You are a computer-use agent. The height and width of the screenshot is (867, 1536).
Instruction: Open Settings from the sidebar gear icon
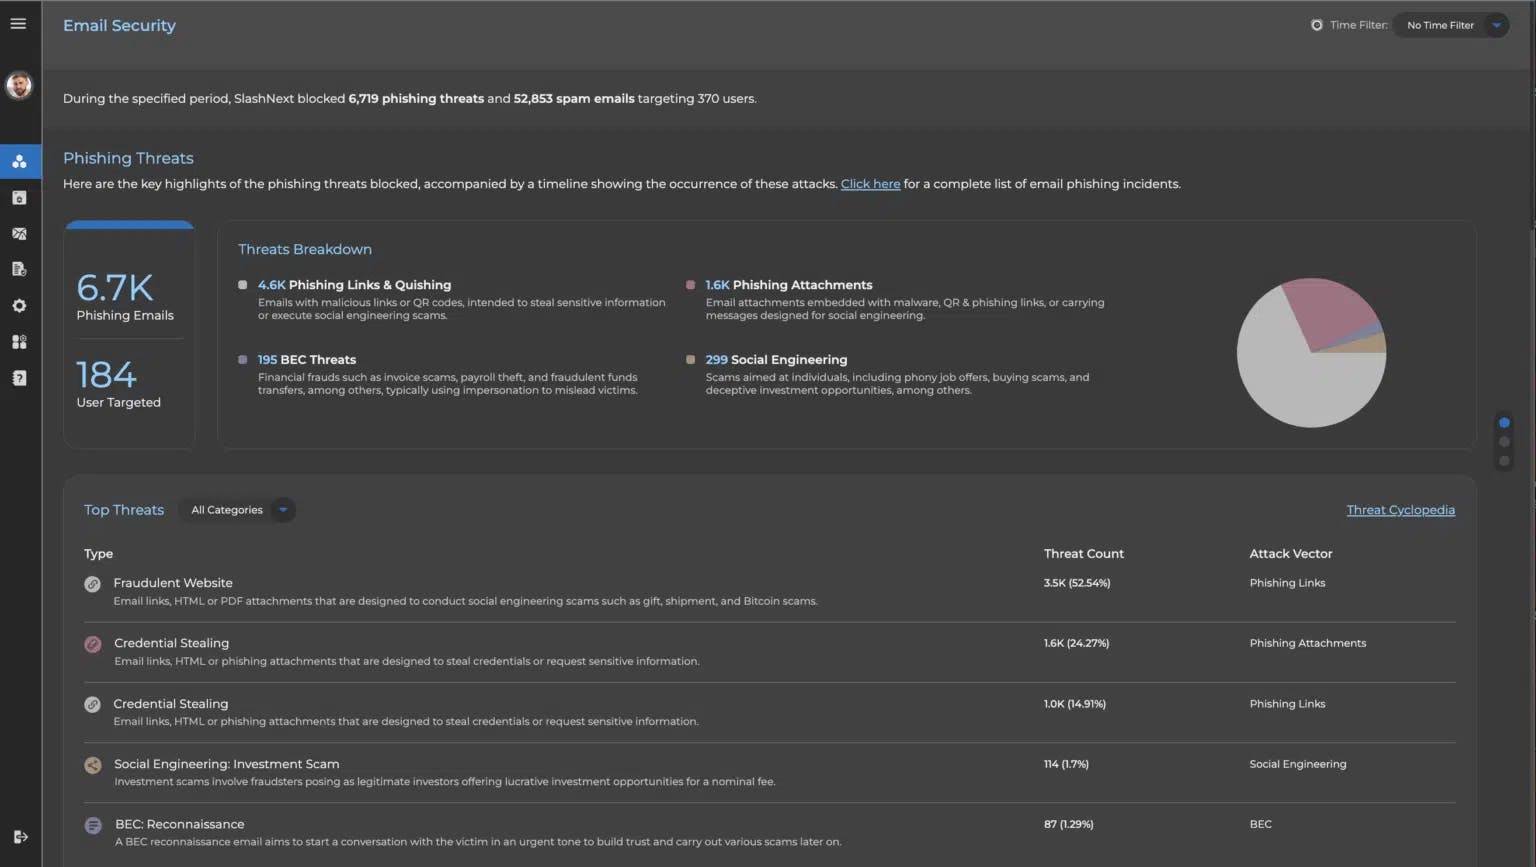(x=19, y=305)
